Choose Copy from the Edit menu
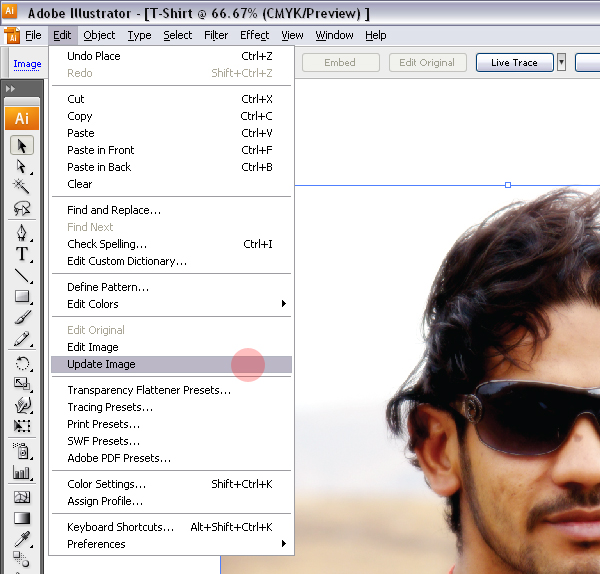This screenshot has width=600, height=574. coord(171,116)
